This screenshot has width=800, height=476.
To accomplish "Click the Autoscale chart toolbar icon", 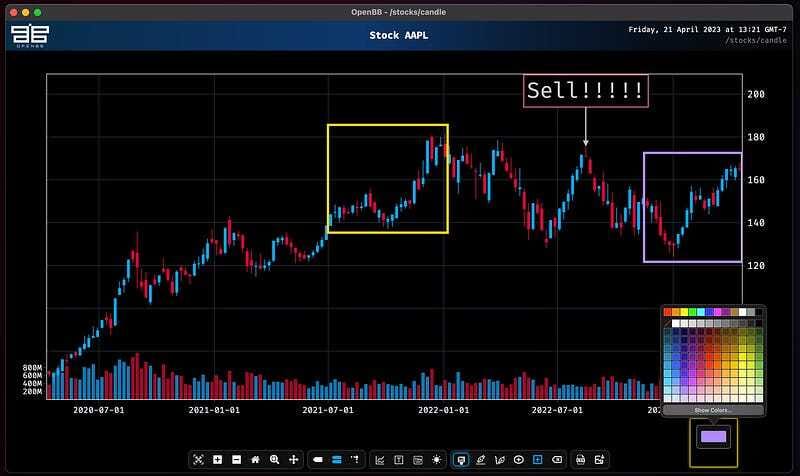I will click(x=198, y=460).
